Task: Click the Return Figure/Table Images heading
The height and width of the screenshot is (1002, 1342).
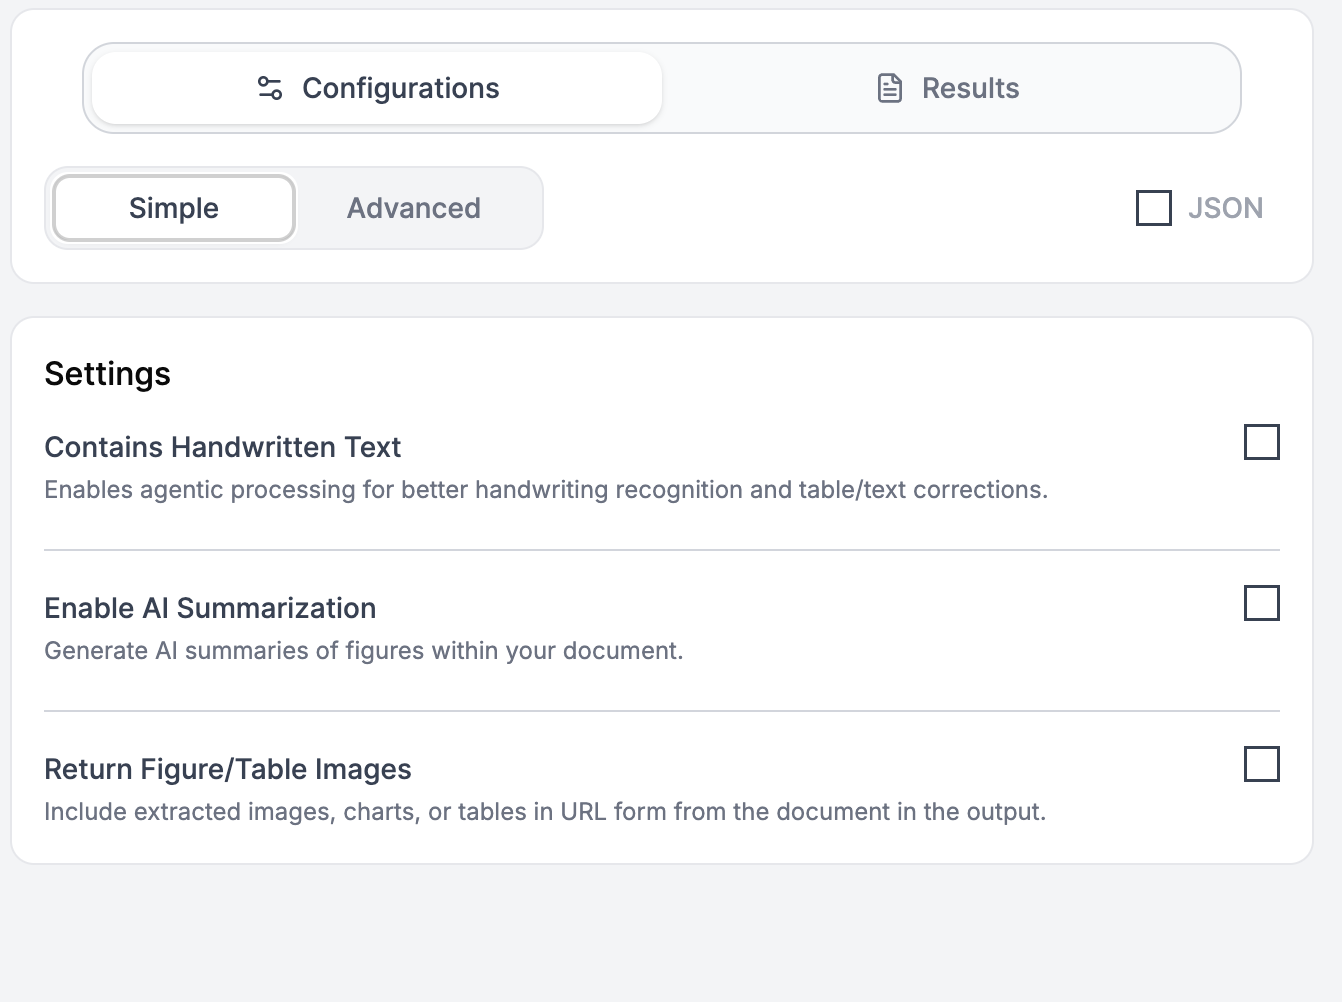Action: point(227,768)
